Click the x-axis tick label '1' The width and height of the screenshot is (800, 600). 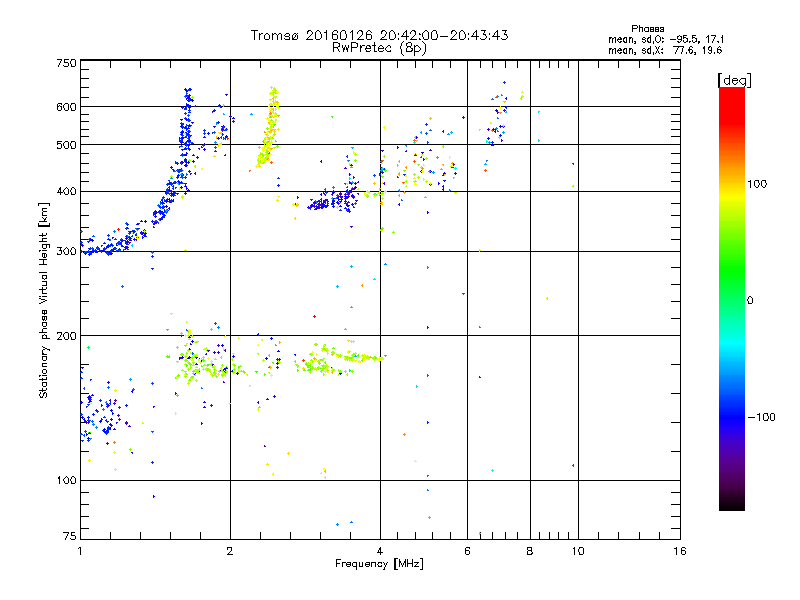tap(80, 551)
